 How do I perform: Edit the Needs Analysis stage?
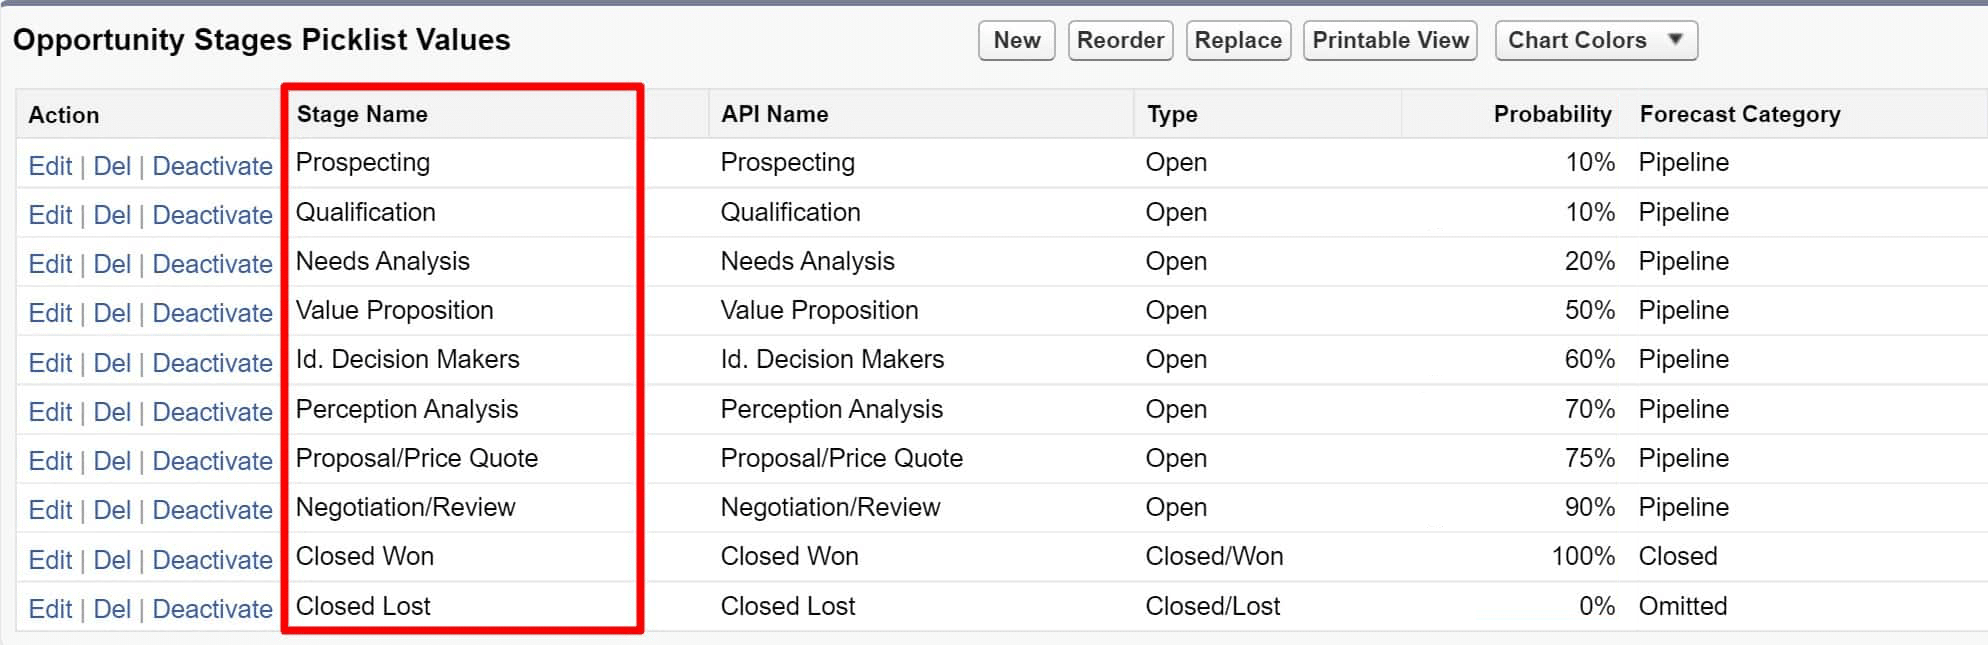pyautogui.click(x=50, y=264)
